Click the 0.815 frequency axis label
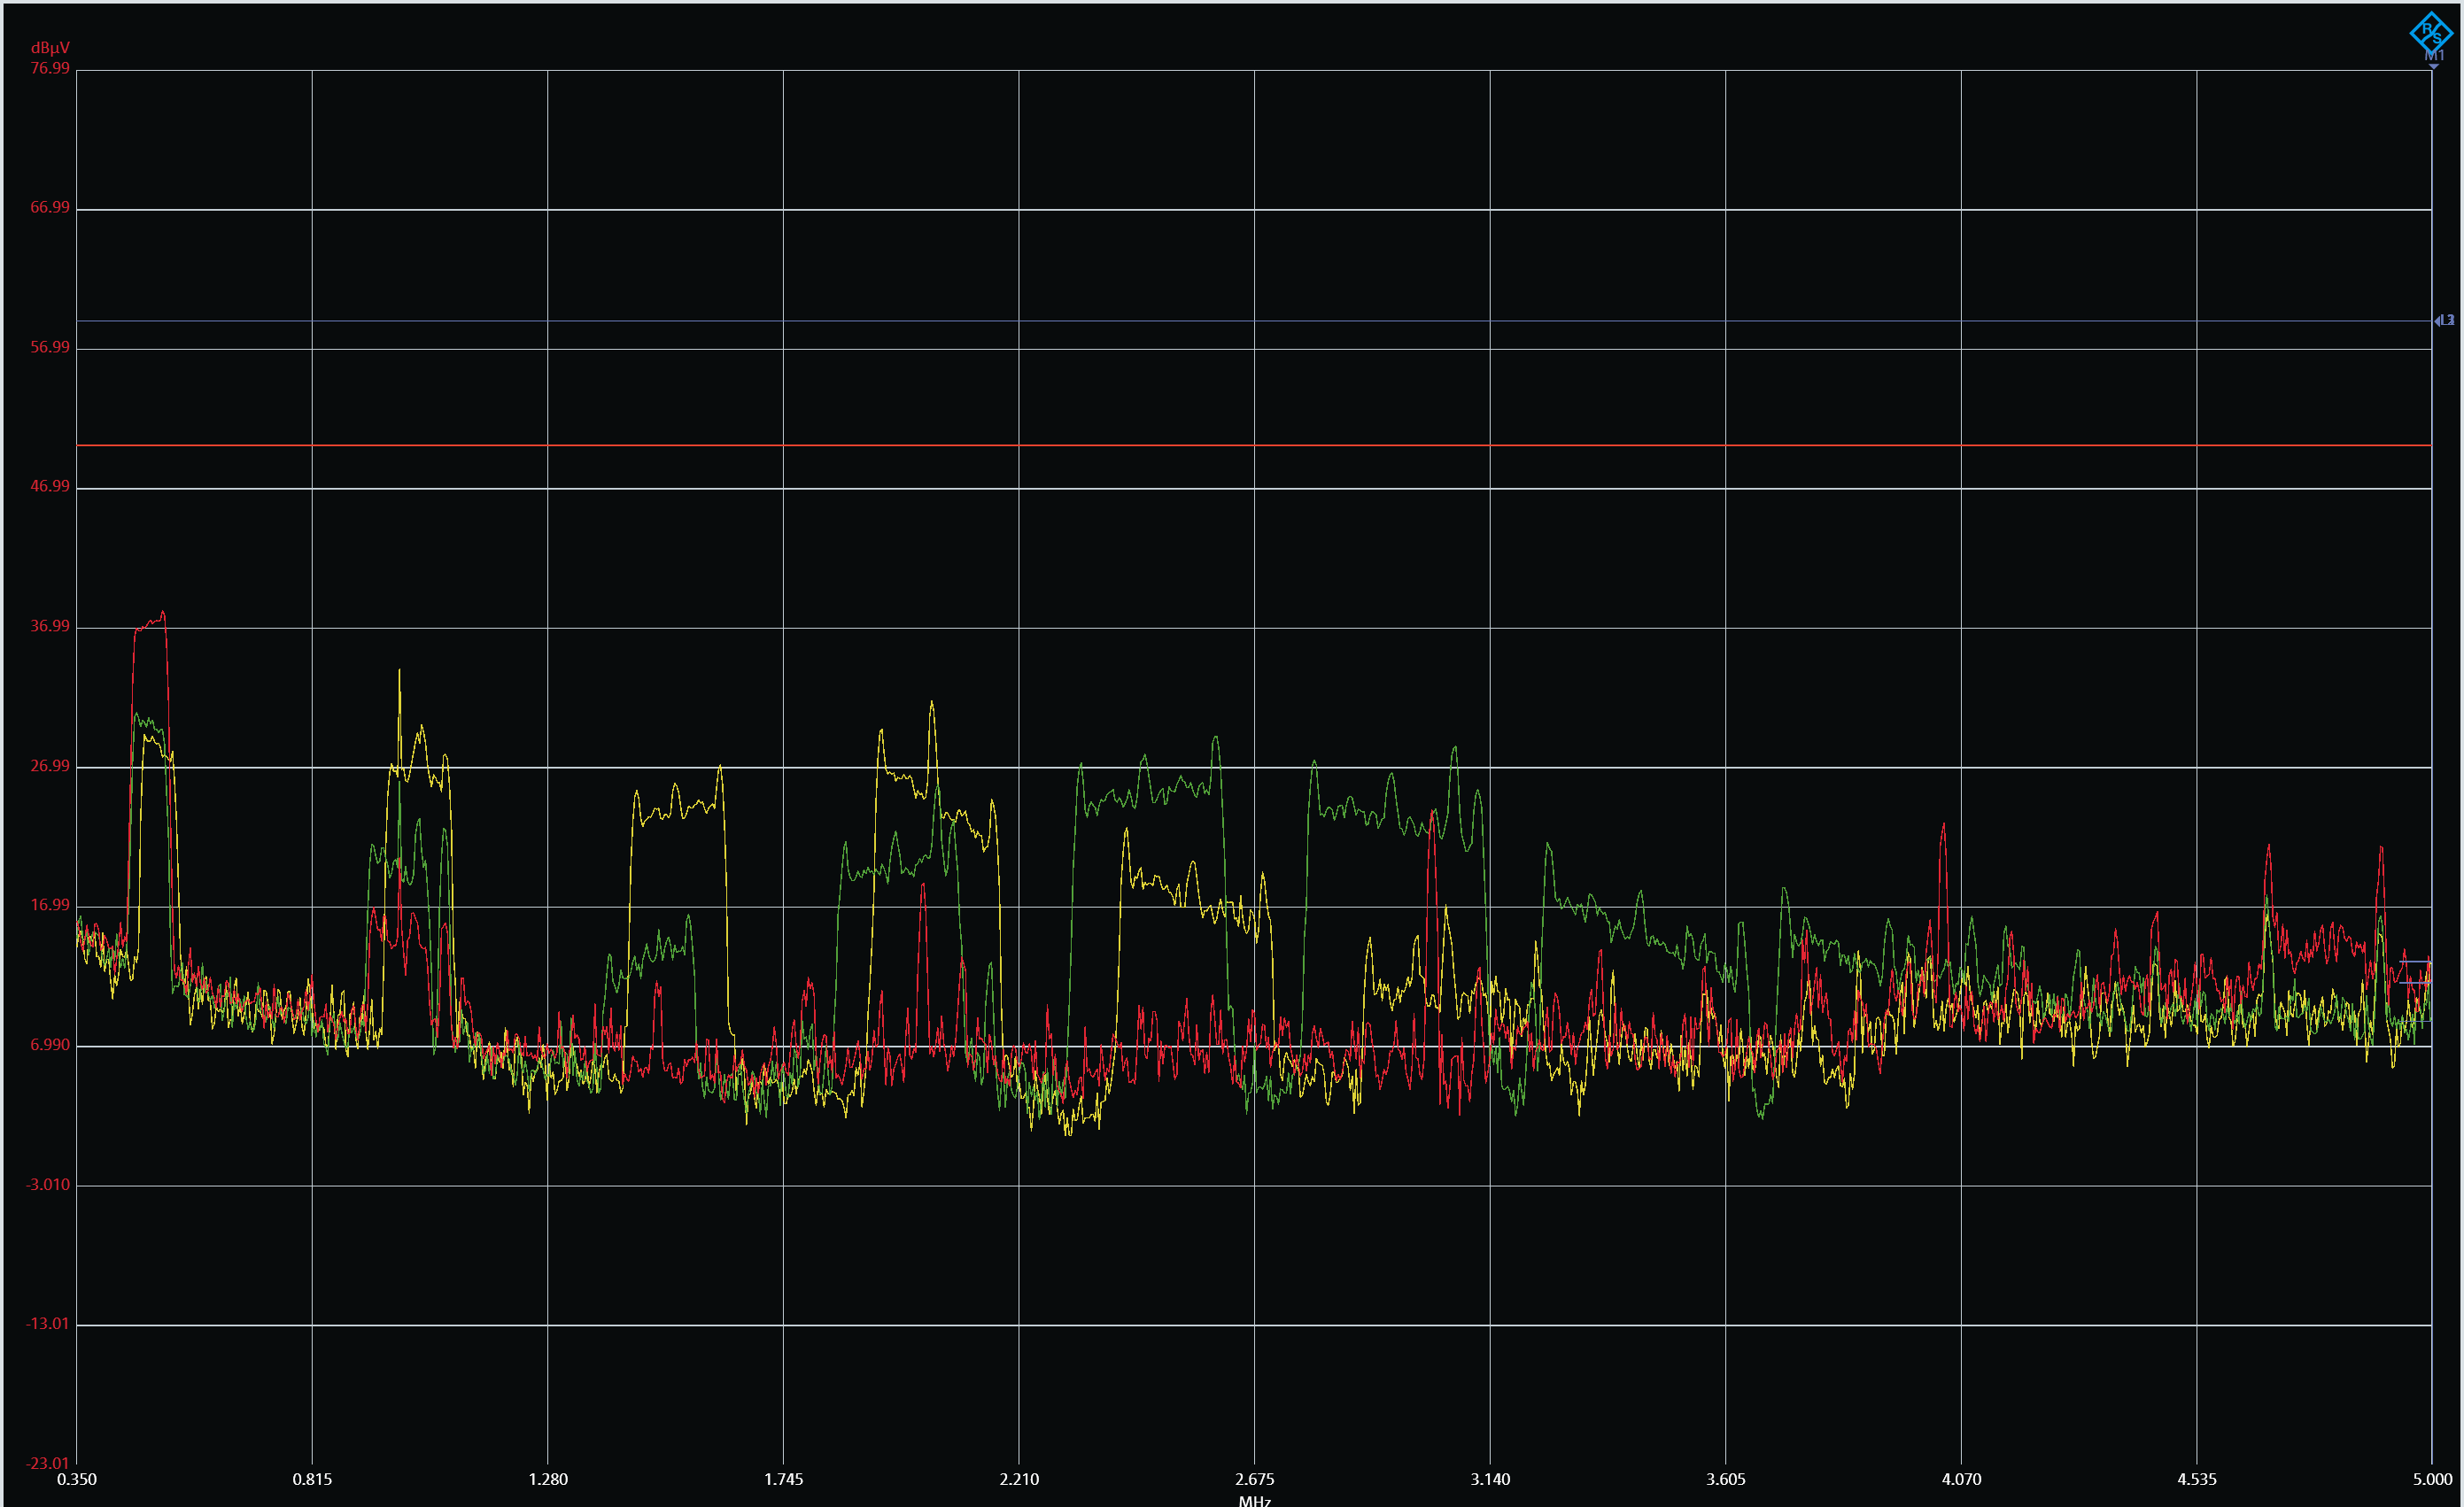Screen dimensions: 2464x1507 click(x=312, y=1479)
